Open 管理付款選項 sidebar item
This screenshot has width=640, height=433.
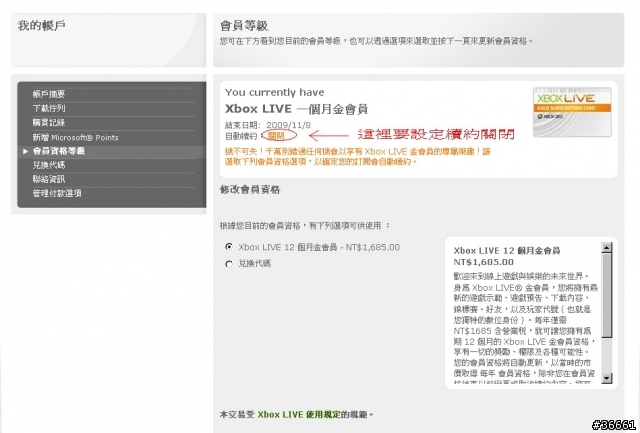57,193
